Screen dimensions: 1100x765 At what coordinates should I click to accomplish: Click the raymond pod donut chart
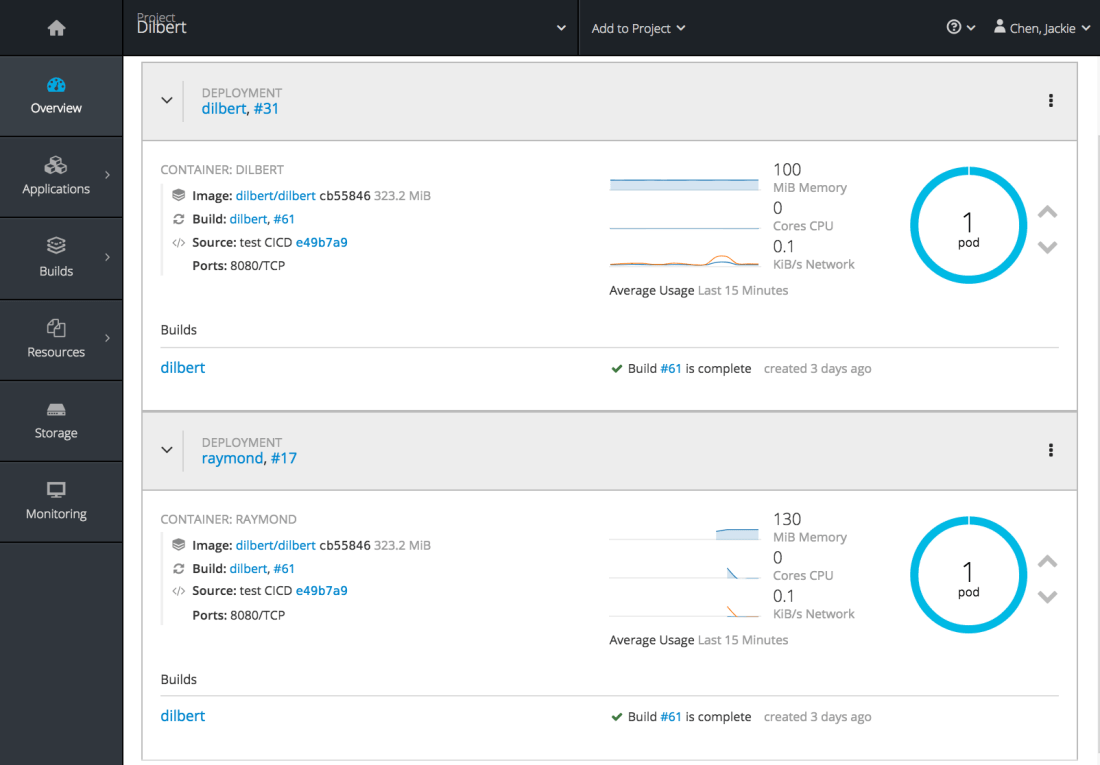968,575
